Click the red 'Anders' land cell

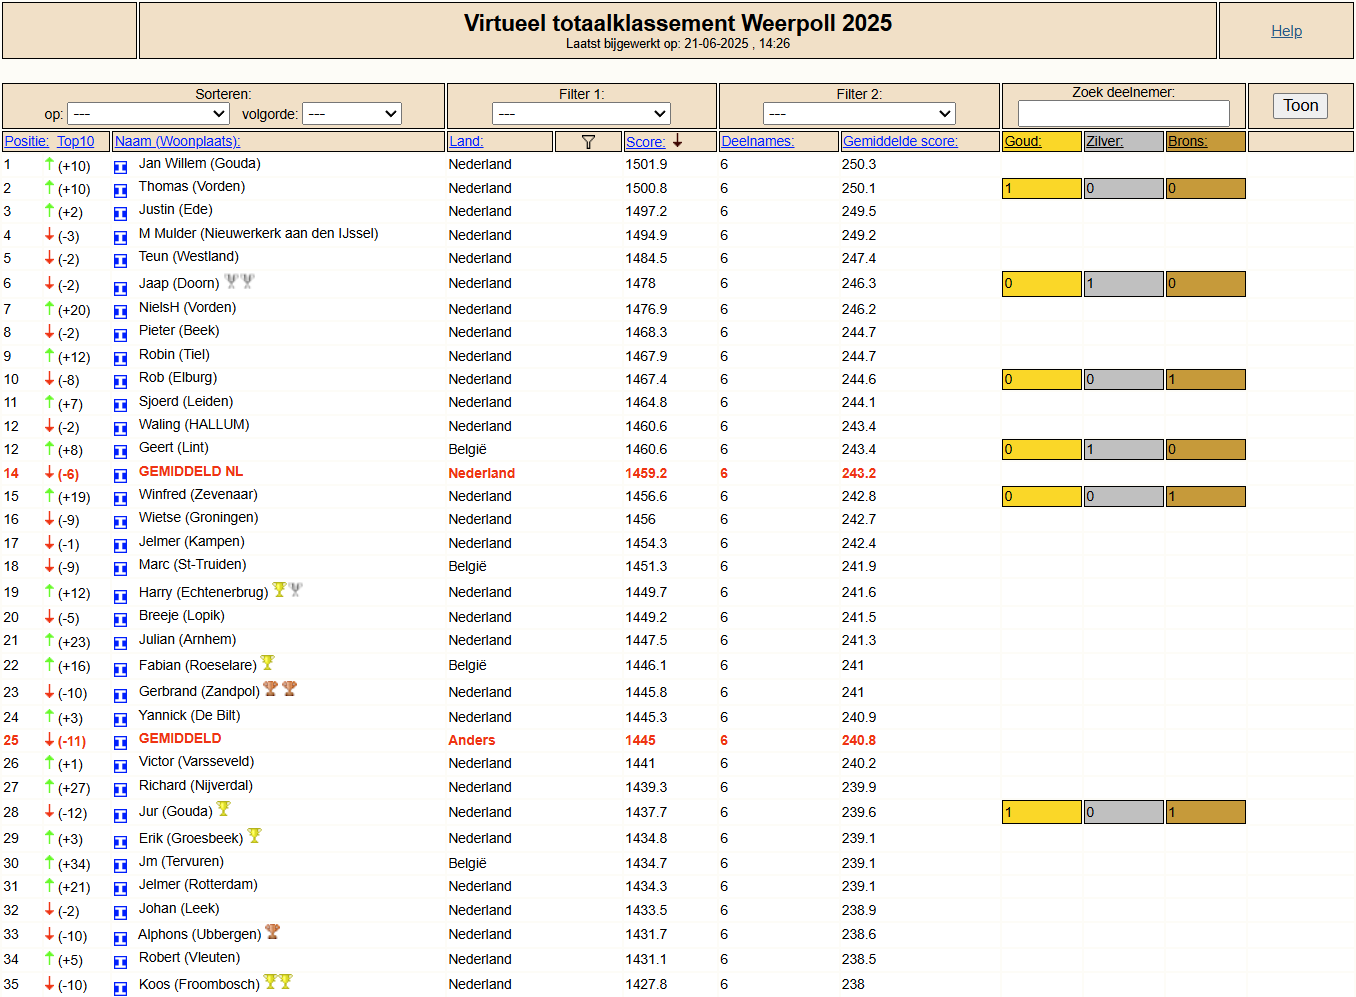(472, 741)
